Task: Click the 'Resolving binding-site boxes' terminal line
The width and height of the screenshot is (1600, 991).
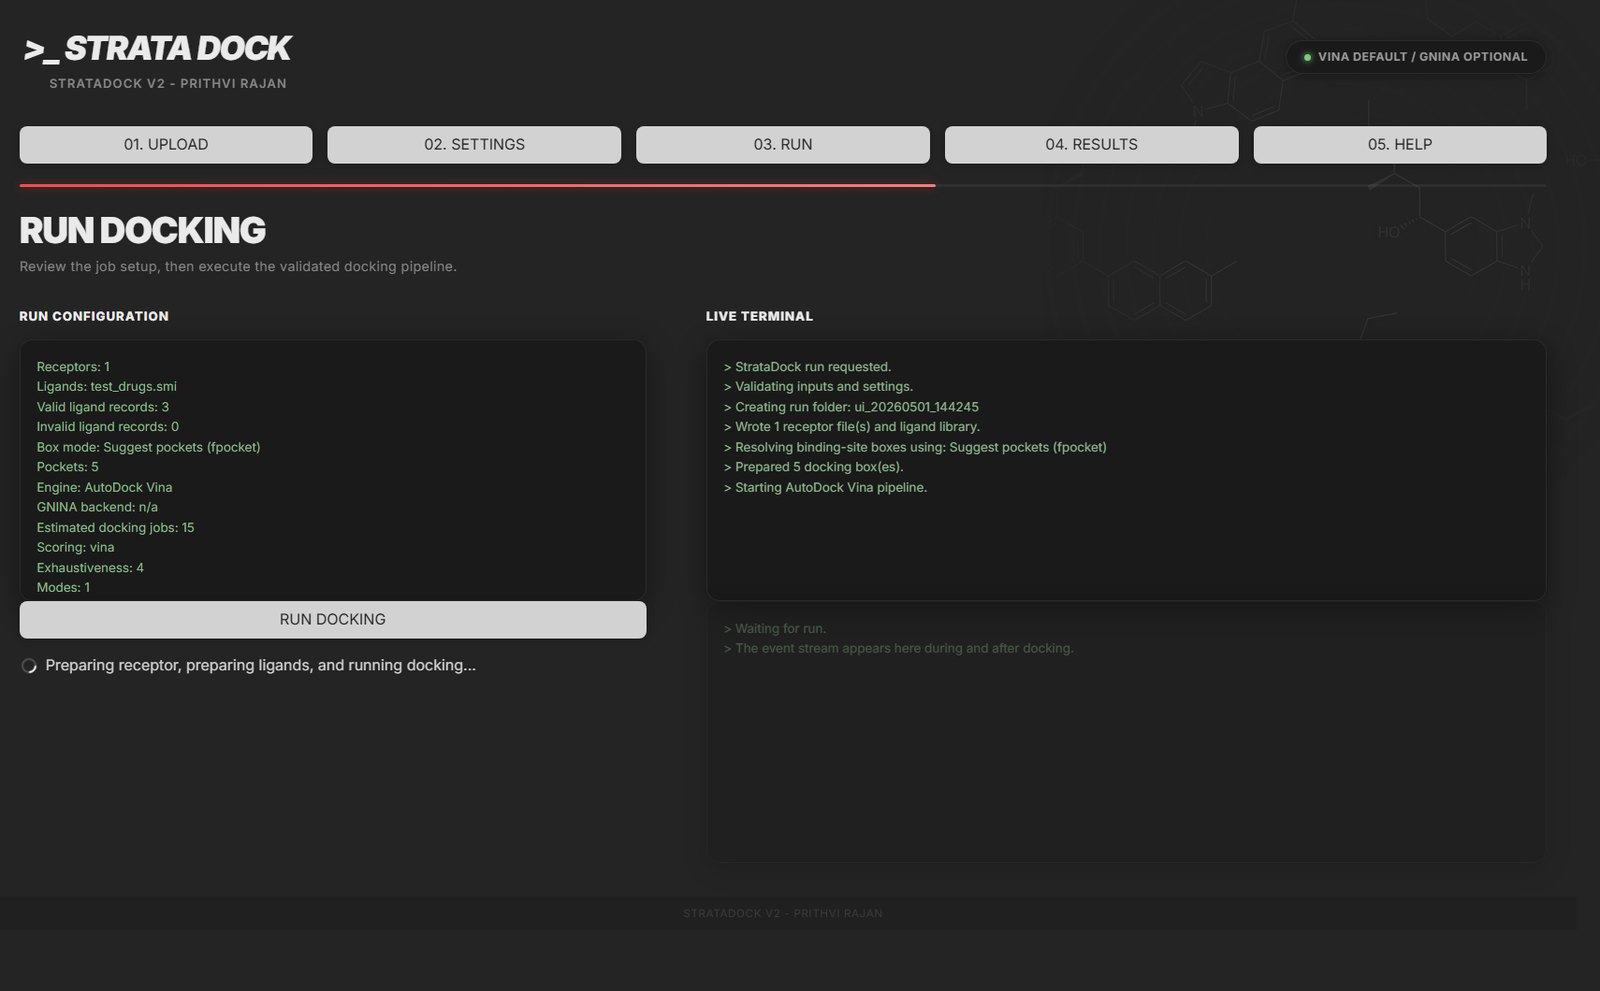Action: [915, 447]
